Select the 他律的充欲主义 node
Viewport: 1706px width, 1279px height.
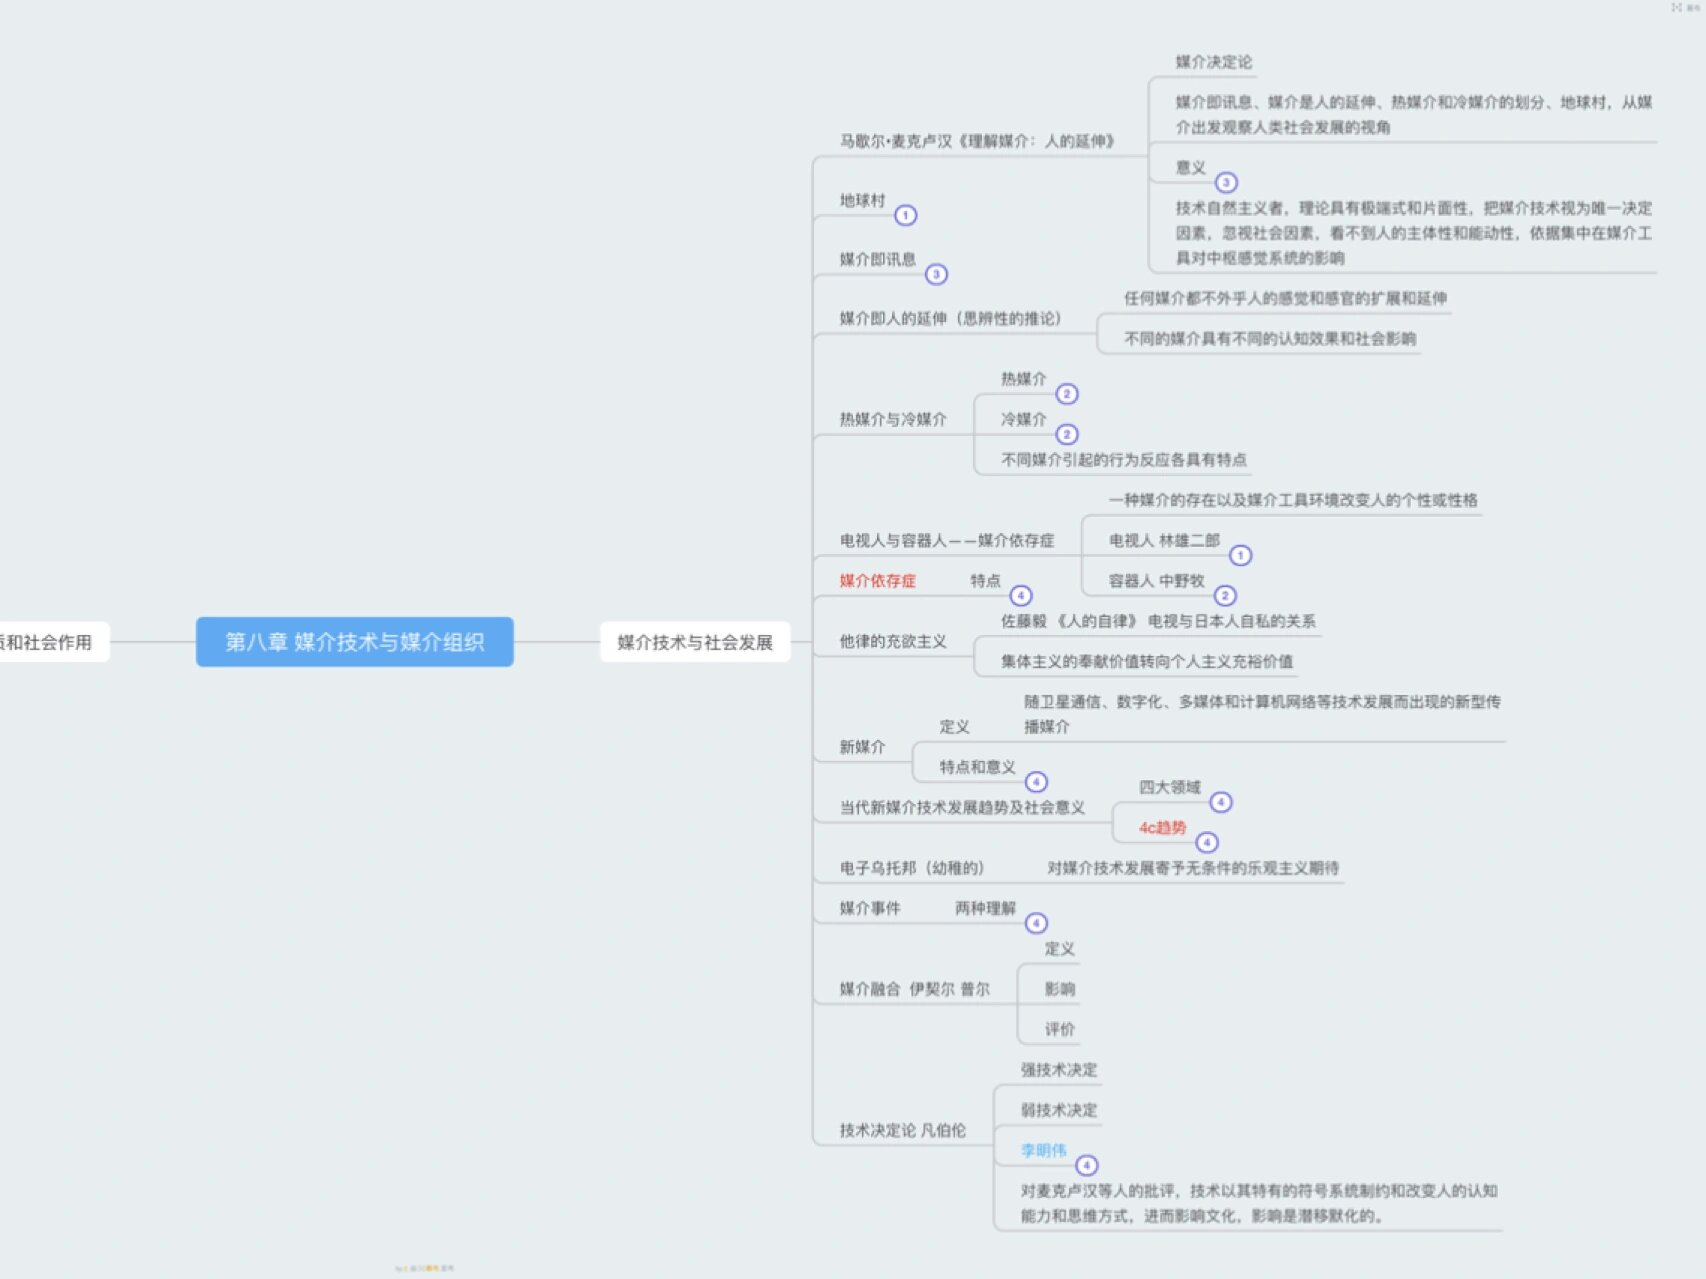[x=892, y=641]
